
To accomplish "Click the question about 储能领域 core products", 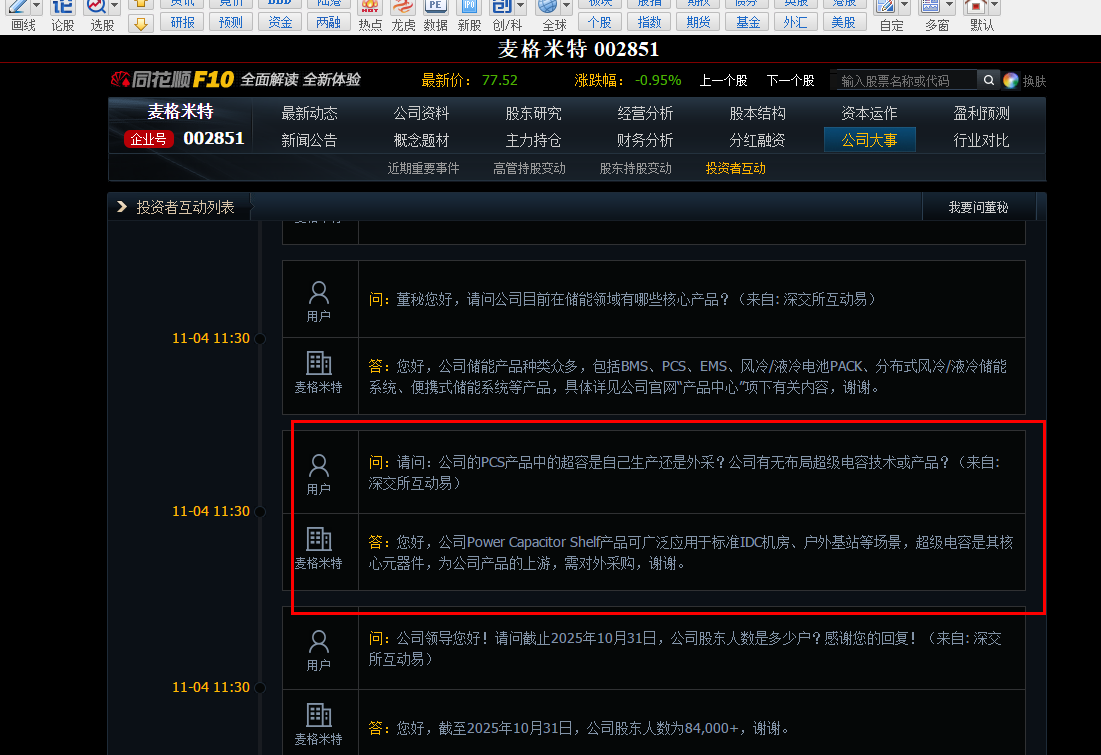I will point(622,299).
